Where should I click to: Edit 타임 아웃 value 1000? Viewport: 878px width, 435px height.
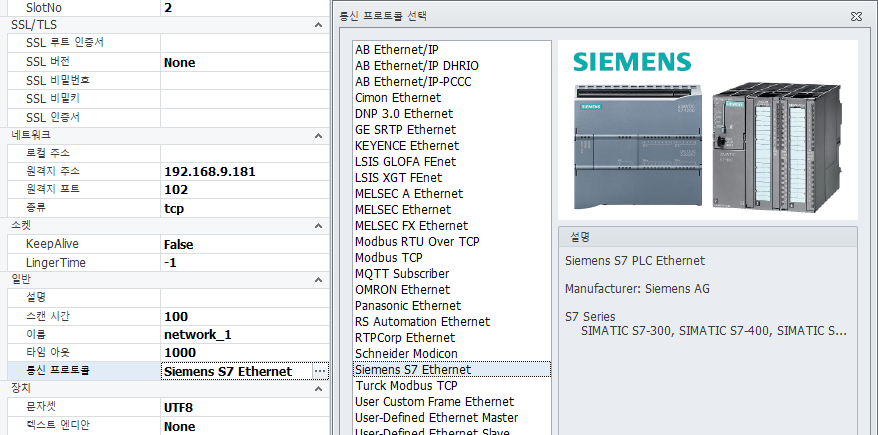(x=245, y=353)
